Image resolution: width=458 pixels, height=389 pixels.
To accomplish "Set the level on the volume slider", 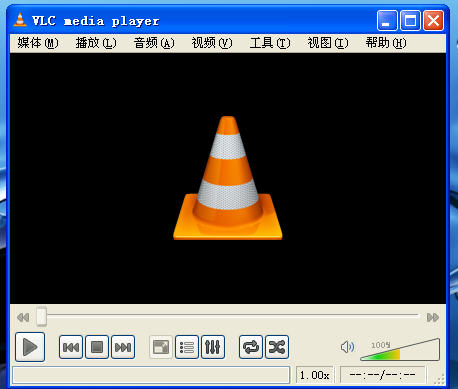I will click(x=400, y=349).
